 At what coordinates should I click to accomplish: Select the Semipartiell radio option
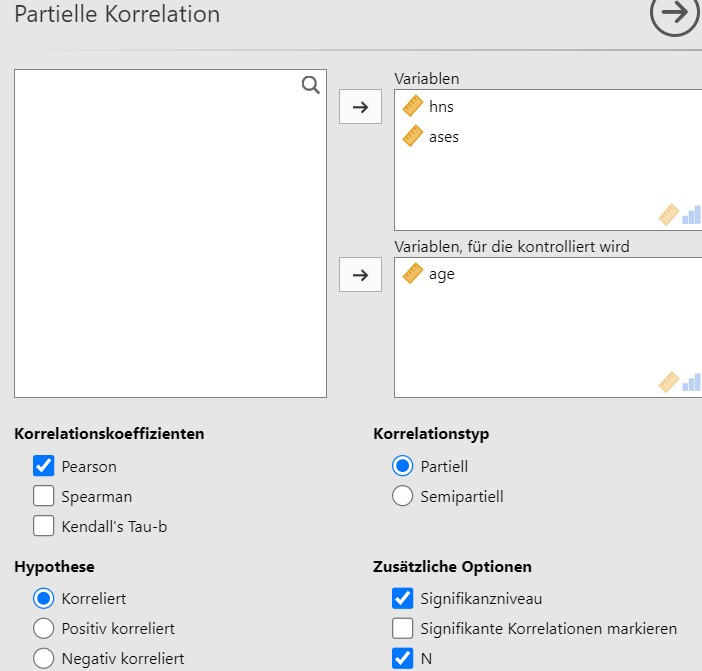pyautogui.click(x=402, y=496)
